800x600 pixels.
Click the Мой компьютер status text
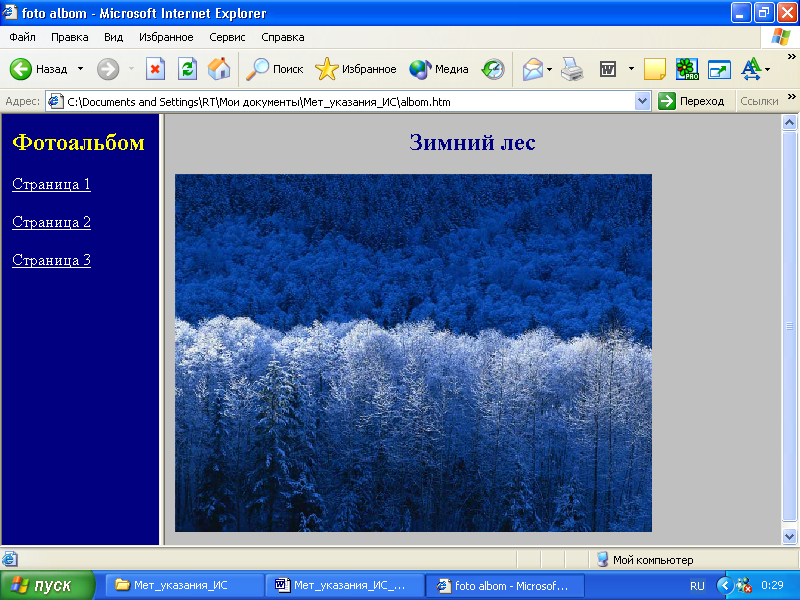coord(653,560)
